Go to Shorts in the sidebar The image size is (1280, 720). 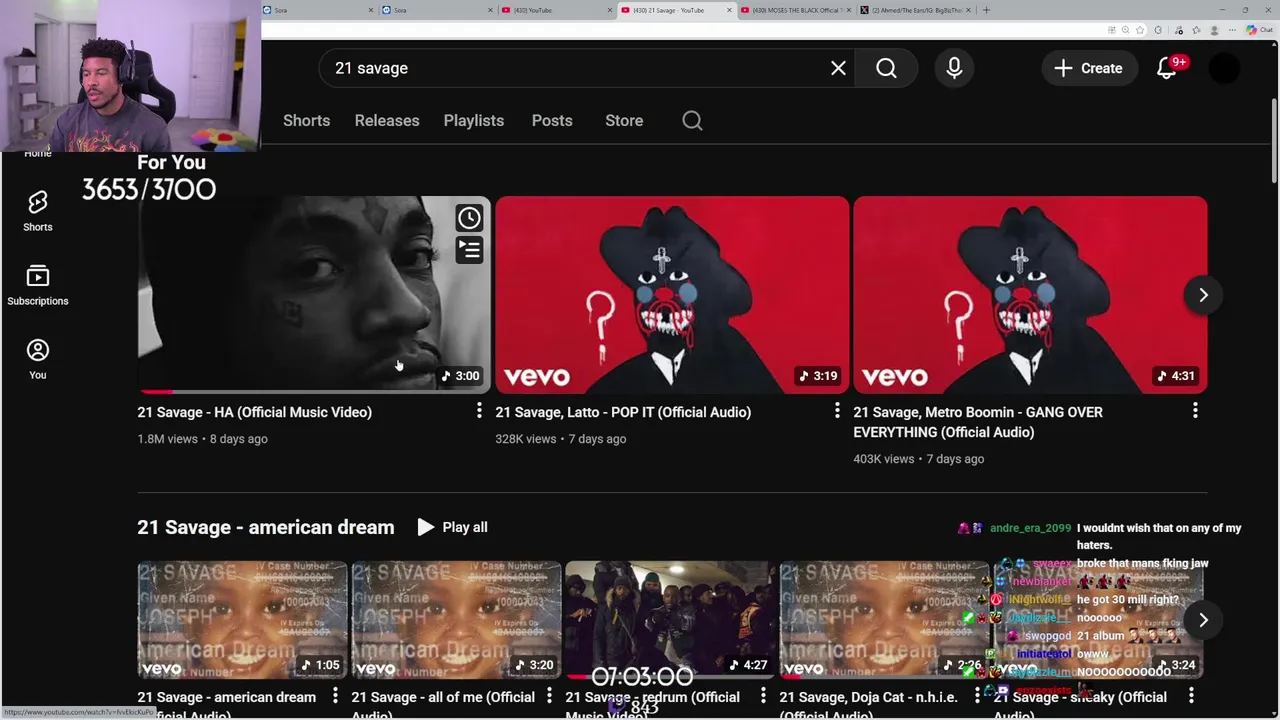[x=38, y=211]
